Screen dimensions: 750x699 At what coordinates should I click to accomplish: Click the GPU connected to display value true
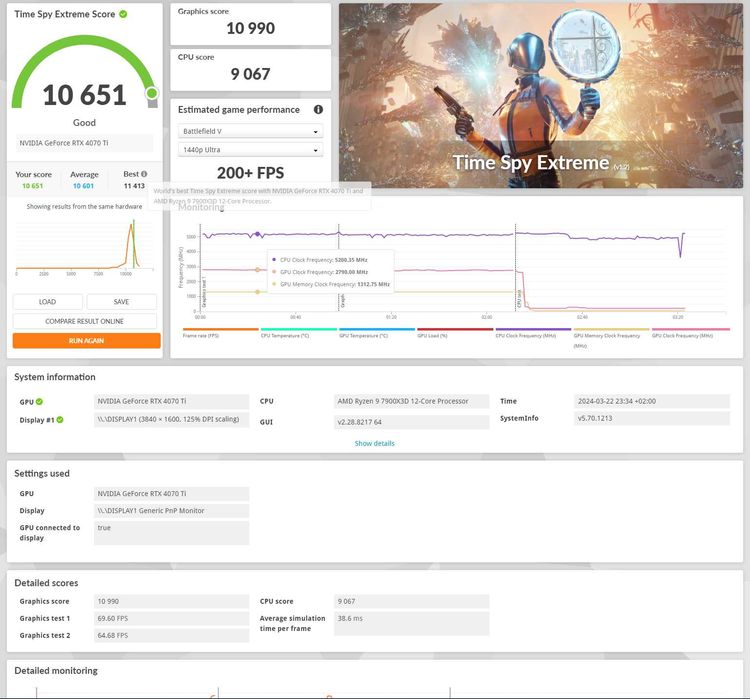(172, 533)
